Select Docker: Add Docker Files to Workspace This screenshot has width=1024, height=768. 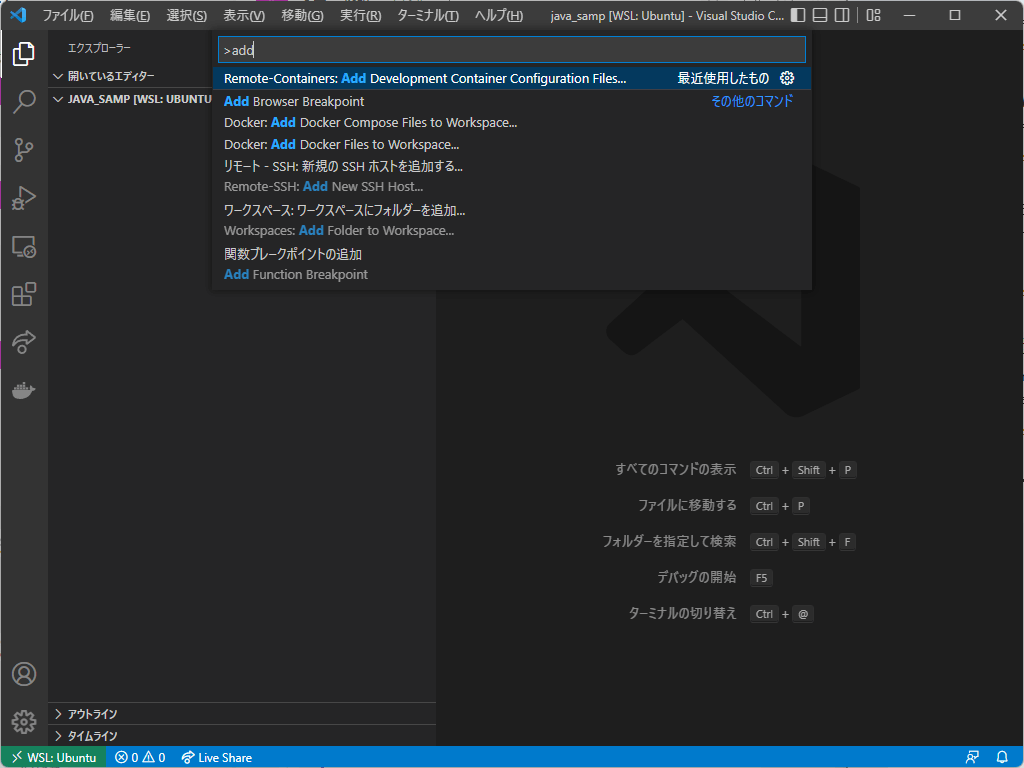(511, 144)
